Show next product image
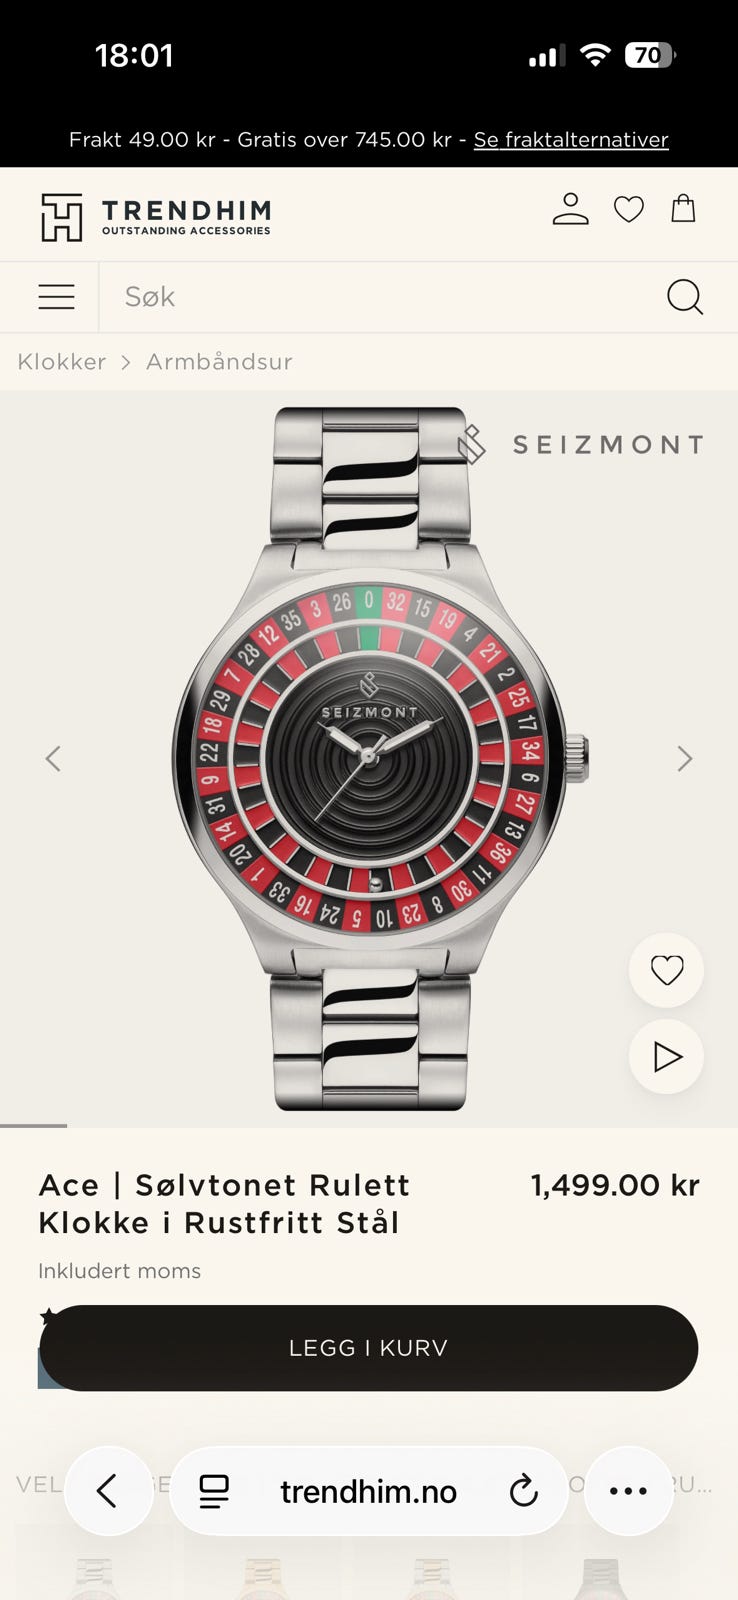 (685, 759)
